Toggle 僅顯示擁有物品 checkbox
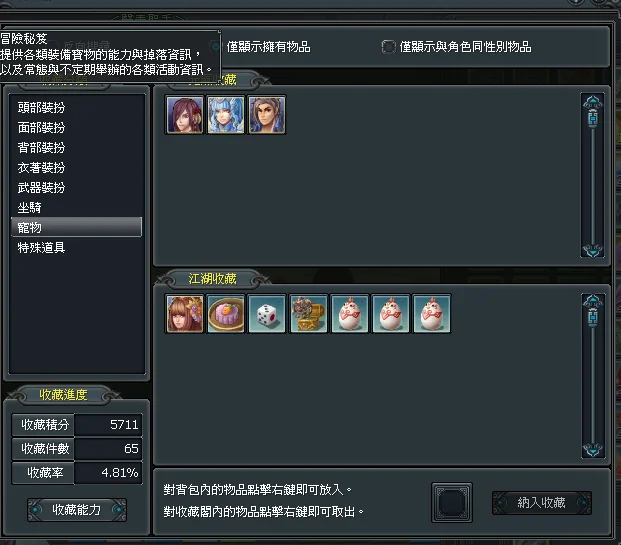 pyautogui.click(x=216, y=47)
